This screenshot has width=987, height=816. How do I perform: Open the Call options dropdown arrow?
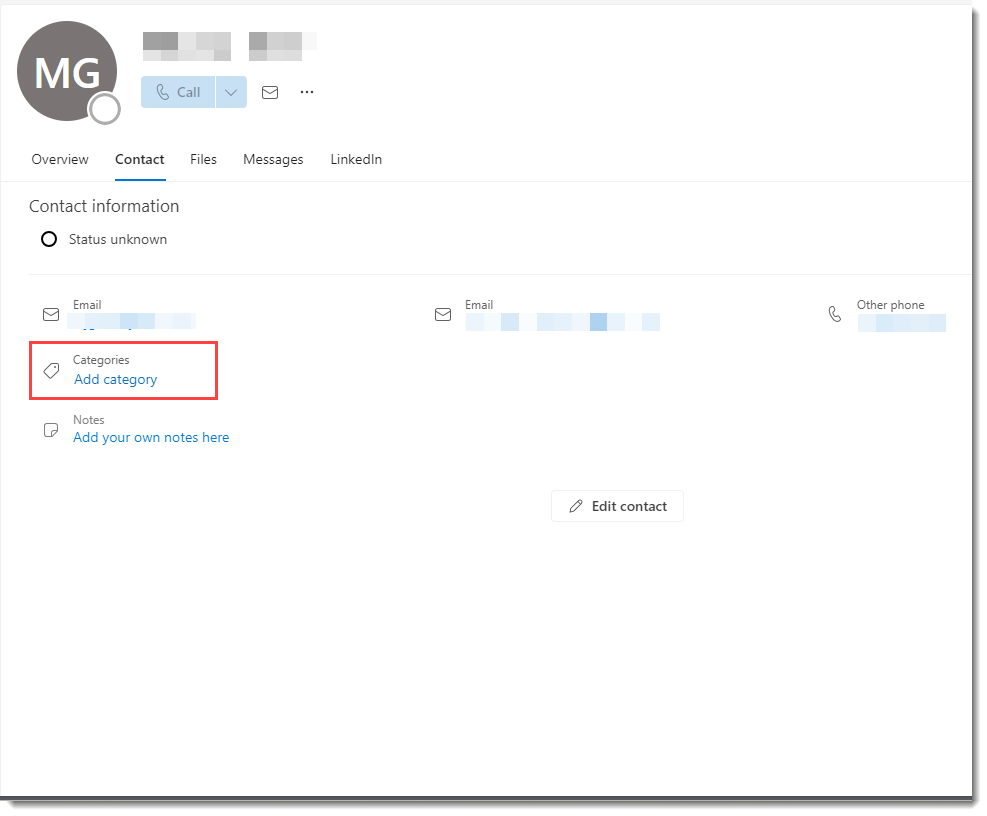[231, 91]
